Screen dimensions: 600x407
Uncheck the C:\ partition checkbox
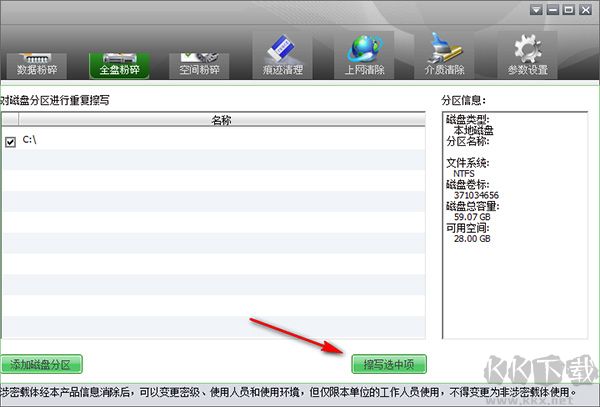pos(10,142)
